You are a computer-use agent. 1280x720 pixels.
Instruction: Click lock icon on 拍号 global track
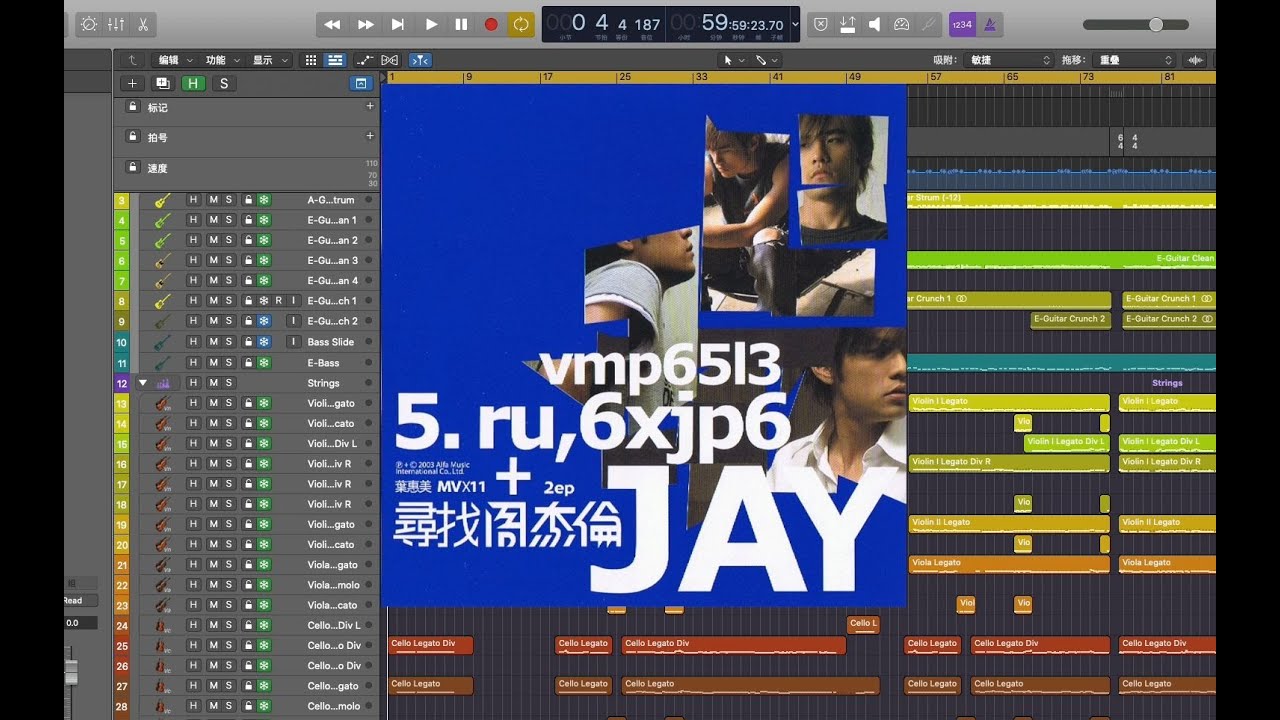[132, 136]
